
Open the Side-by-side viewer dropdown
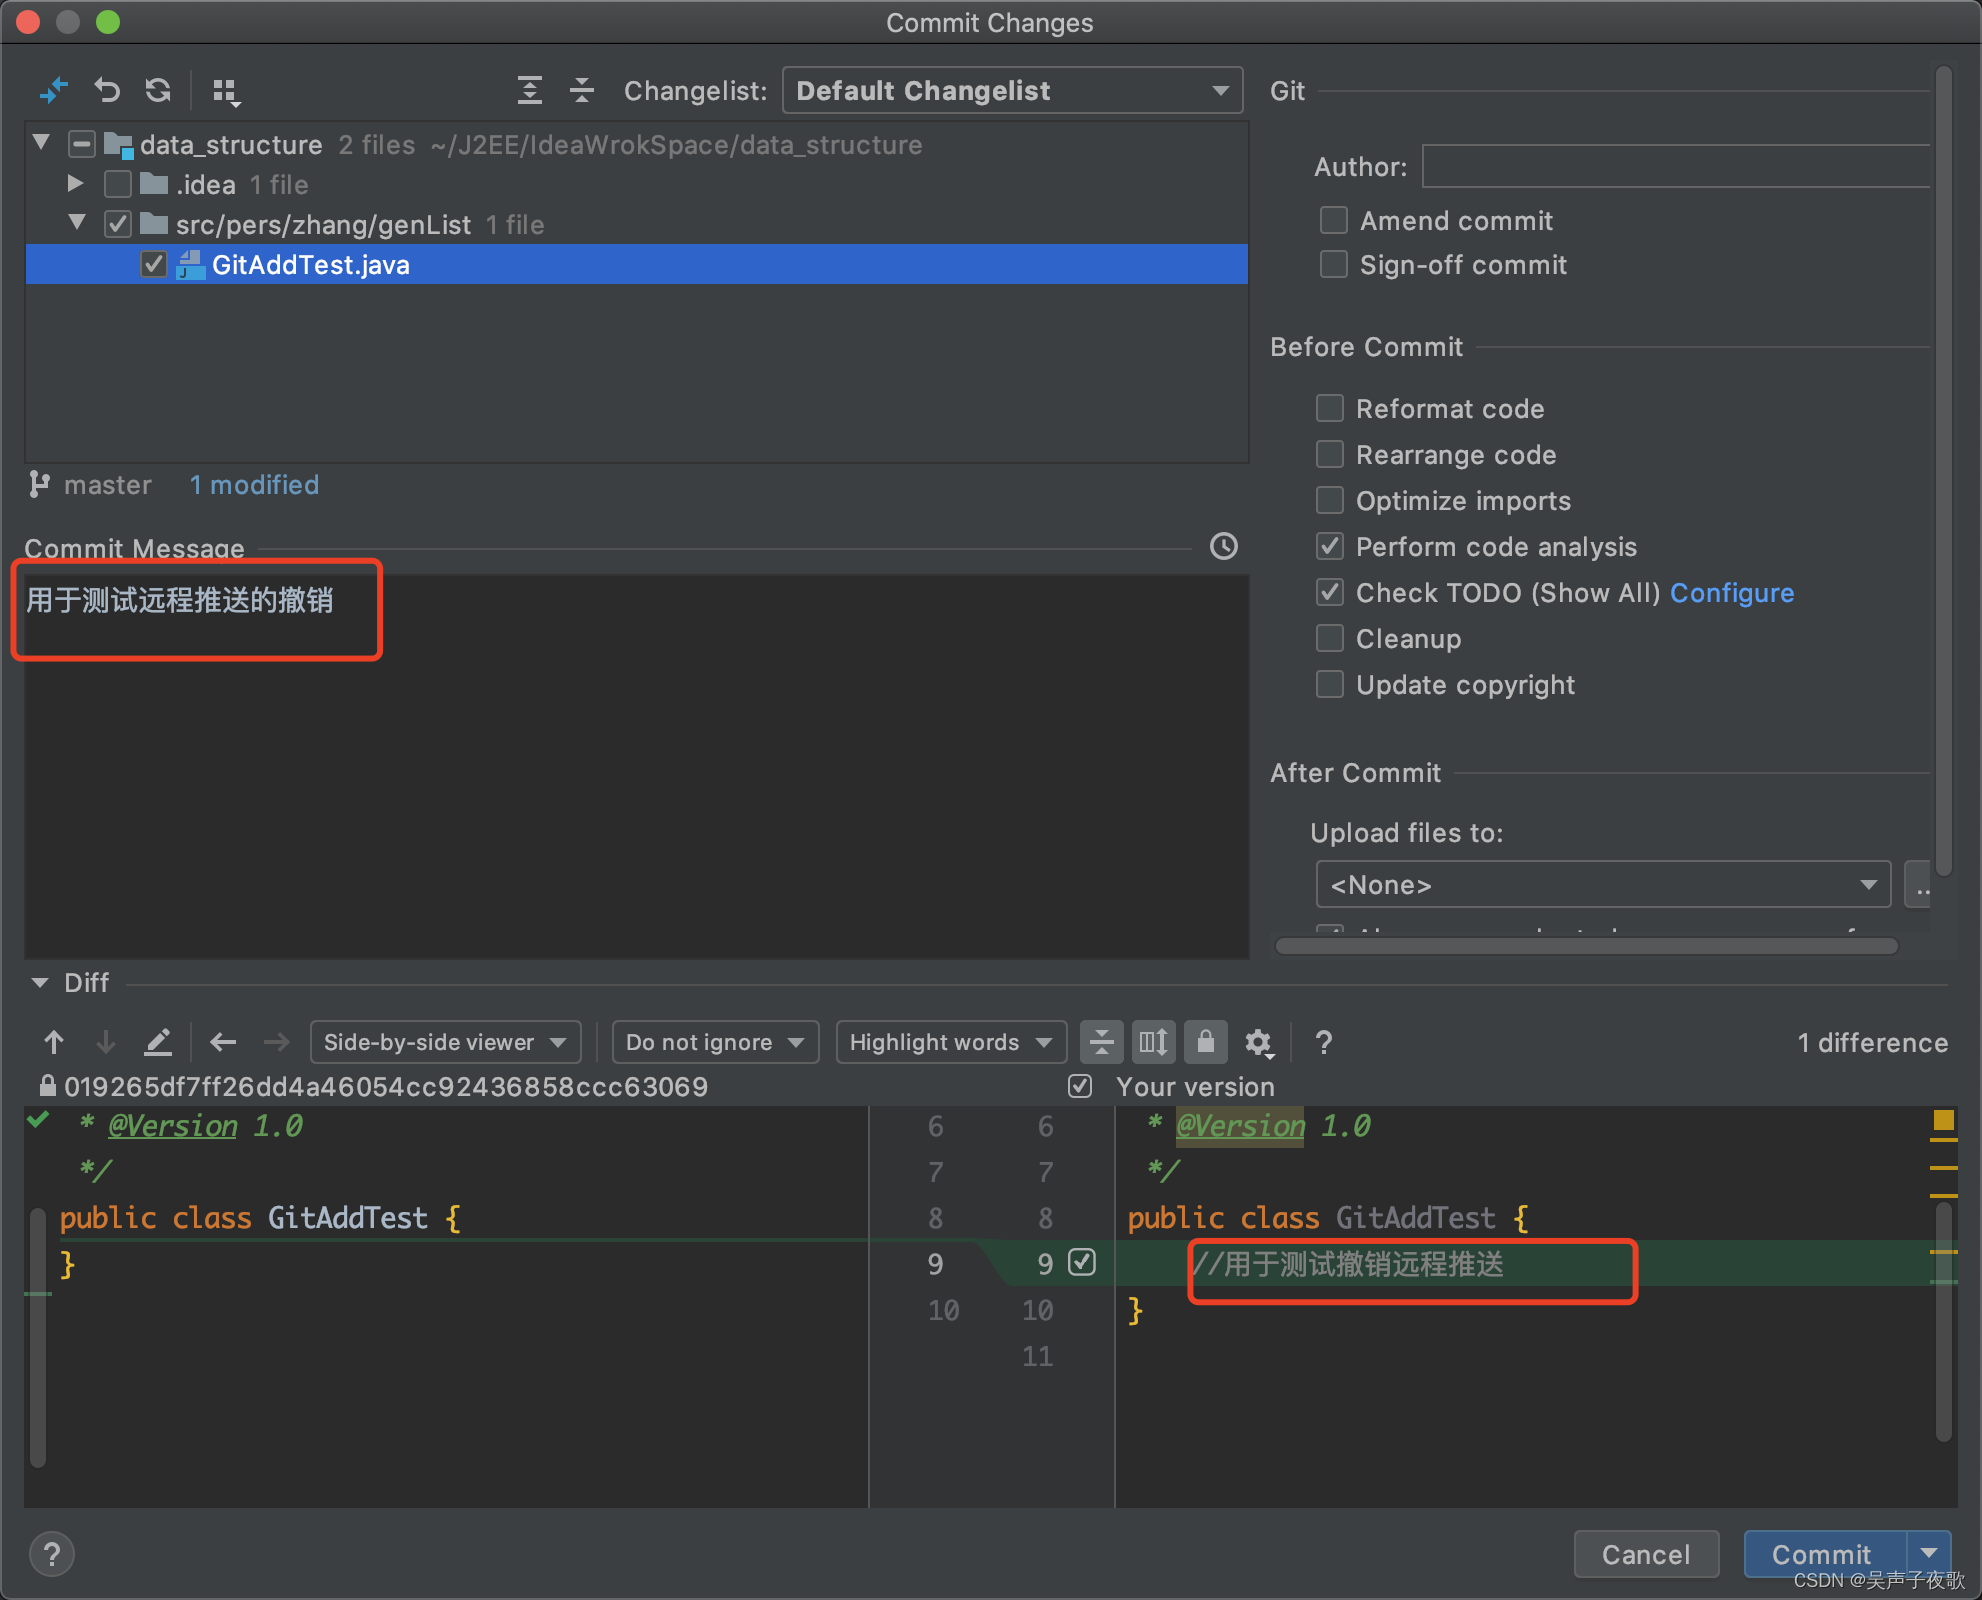point(445,1042)
